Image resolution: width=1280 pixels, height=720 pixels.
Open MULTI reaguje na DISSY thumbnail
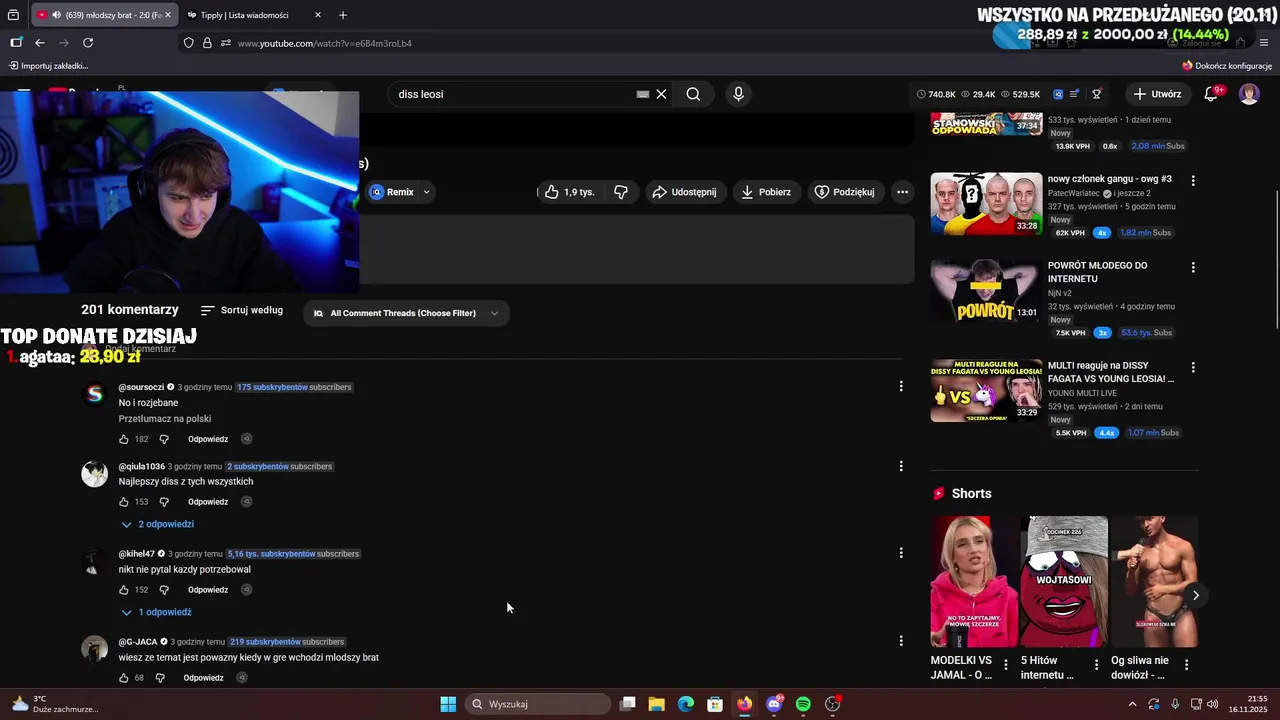pos(986,391)
